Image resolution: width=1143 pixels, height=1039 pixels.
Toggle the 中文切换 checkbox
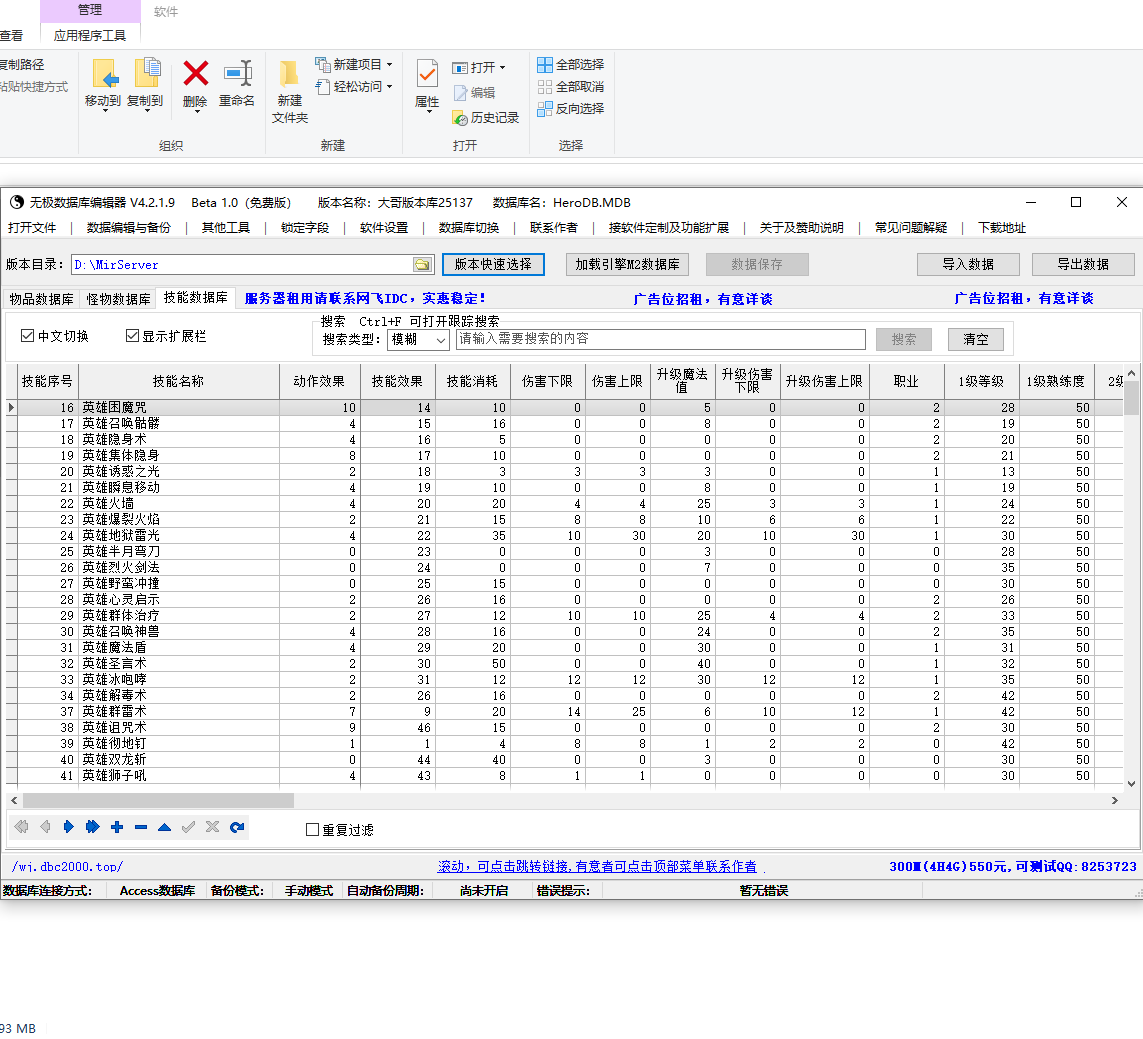27,336
